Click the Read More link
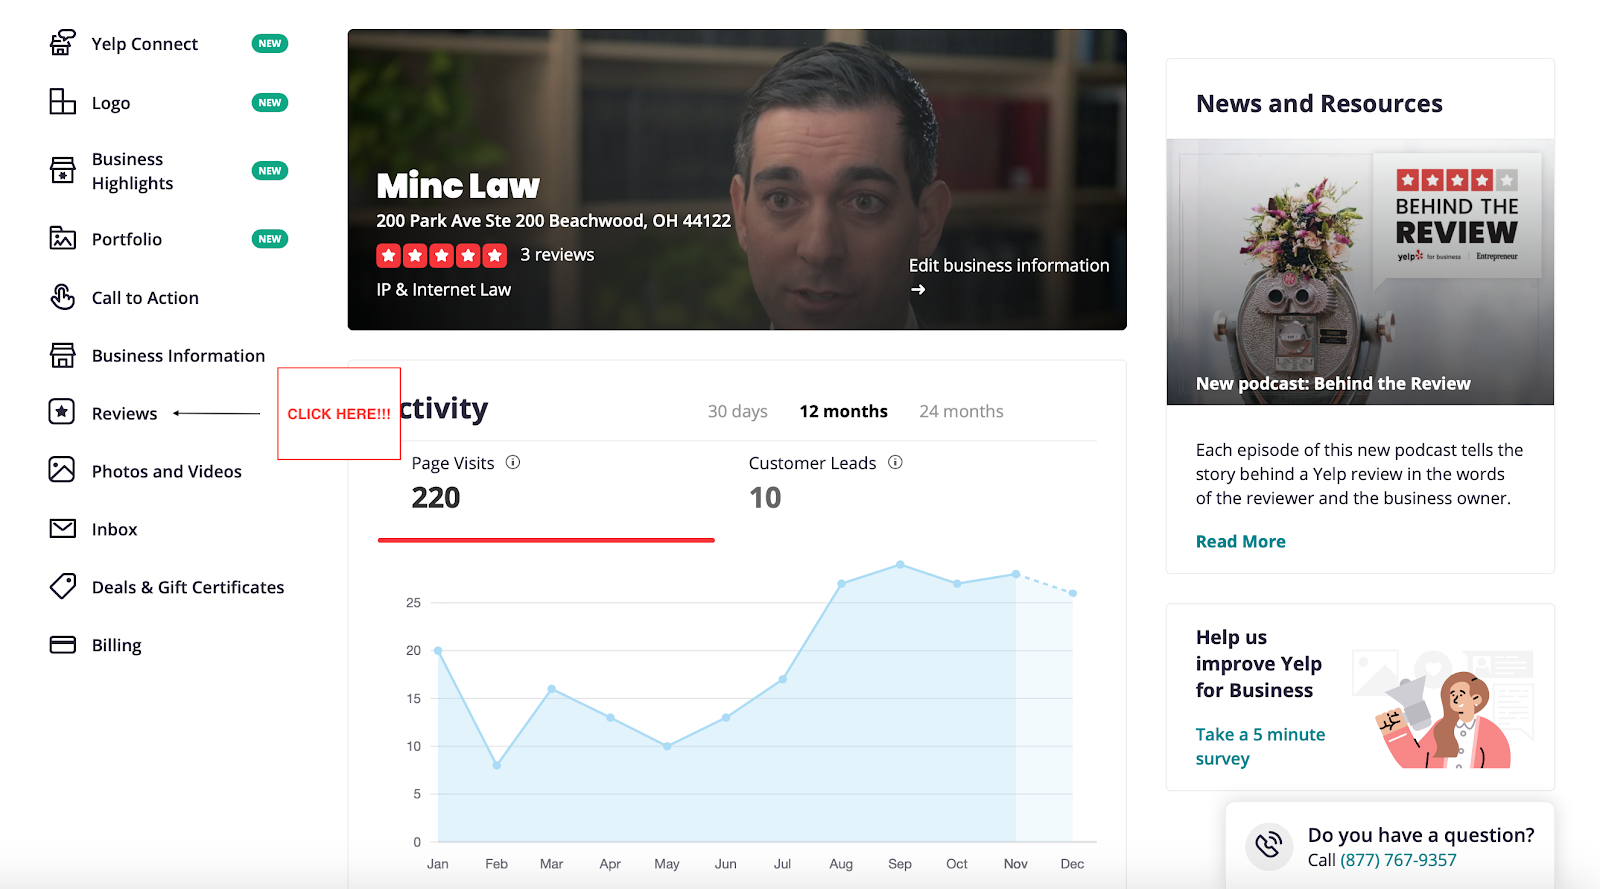The width and height of the screenshot is (1600, 889). pyautogui.click(x=1241, y=541)
